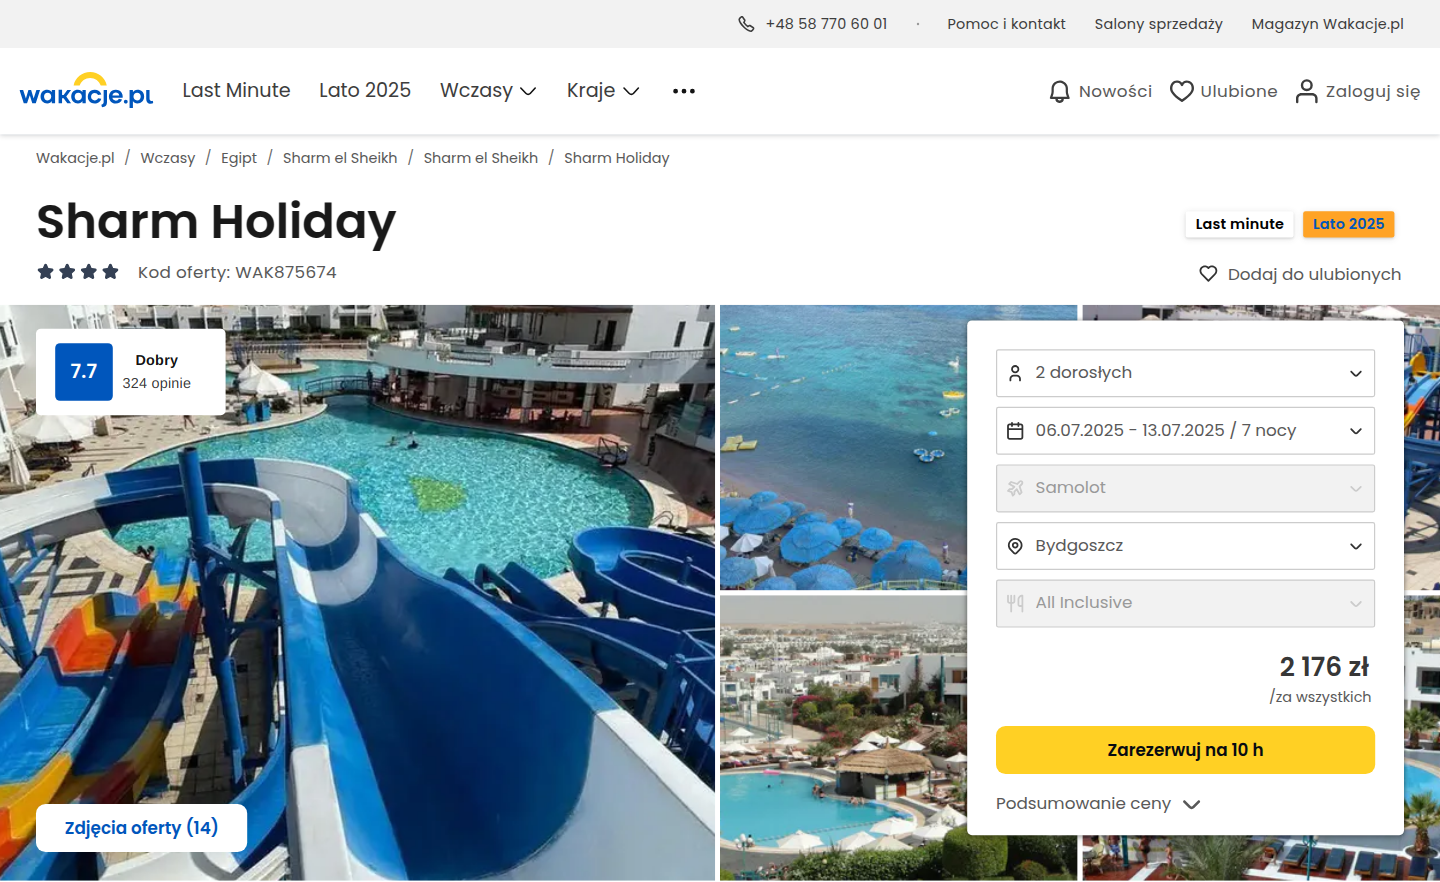The height and width of the screenshot is (882, 1440).
Task: Open the Bydgoszcz departure dropdown
Action: coord(1185,546)
